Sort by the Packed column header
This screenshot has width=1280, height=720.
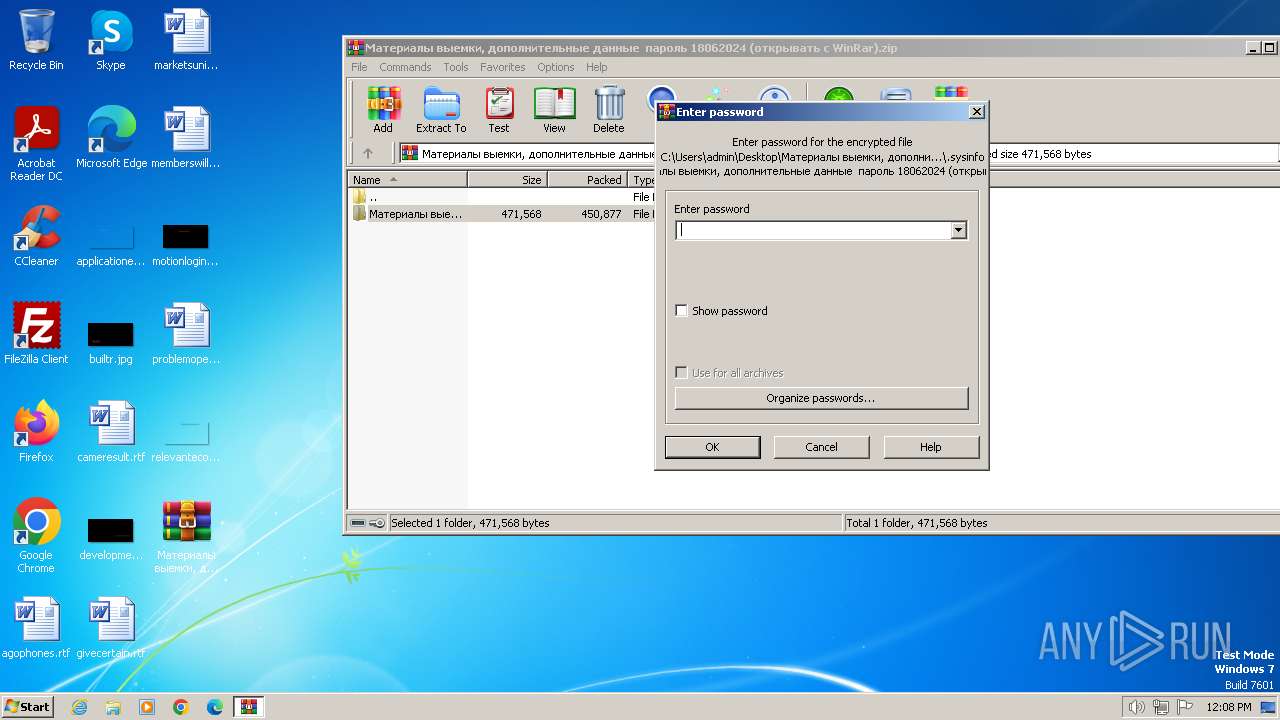coord(587,180)
